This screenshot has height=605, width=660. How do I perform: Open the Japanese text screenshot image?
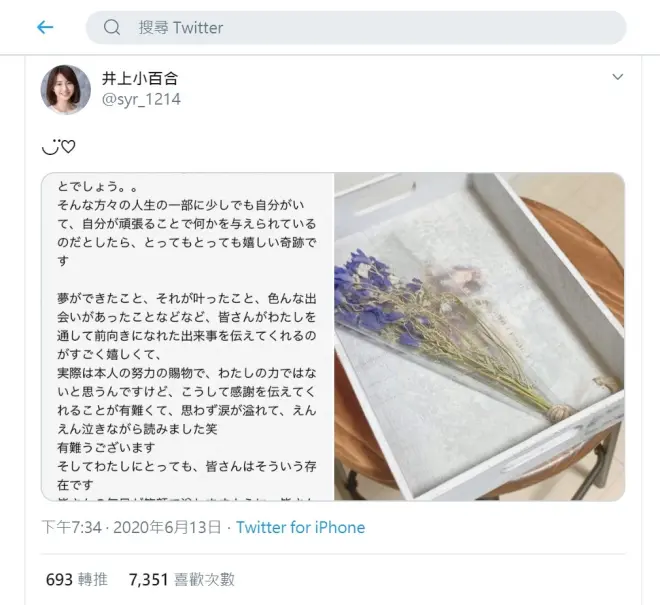[x=188, y=336]
